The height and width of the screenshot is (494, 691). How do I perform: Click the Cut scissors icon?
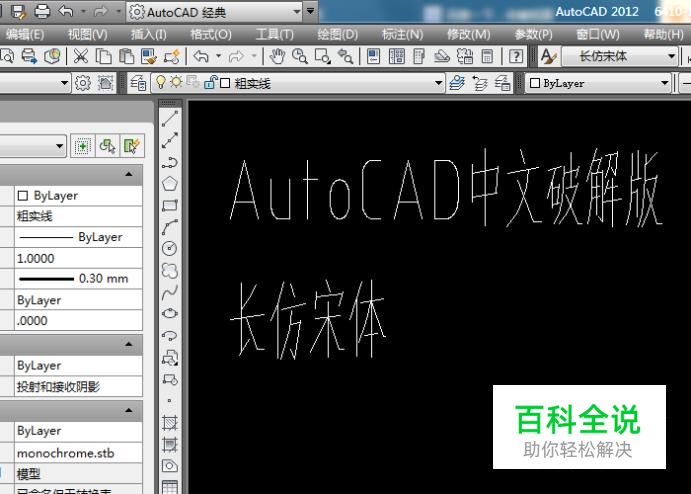pos(81,56)
